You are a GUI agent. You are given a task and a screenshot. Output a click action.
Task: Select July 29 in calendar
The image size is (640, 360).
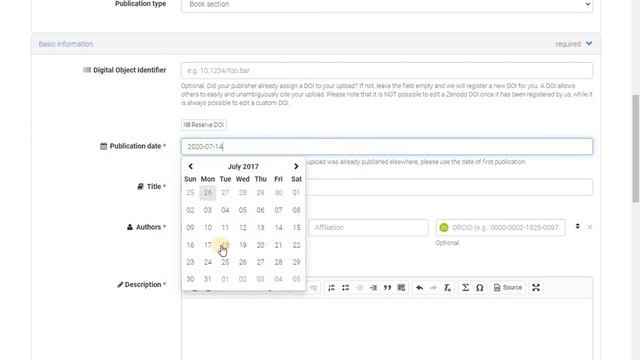(296, 262)
